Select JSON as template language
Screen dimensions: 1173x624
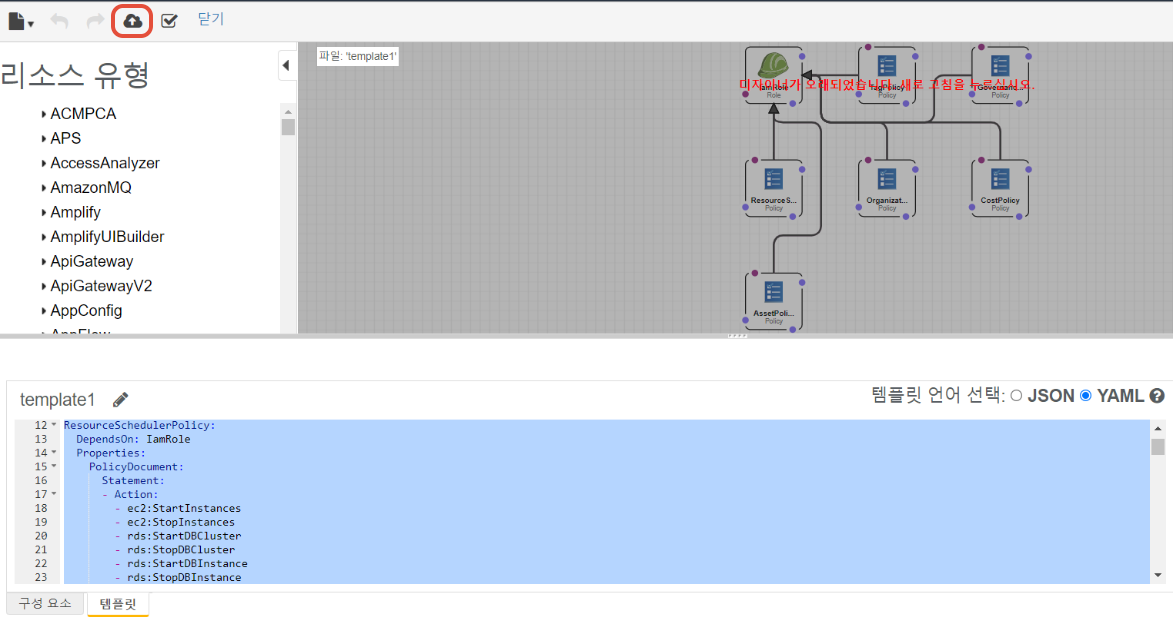point(1016,396)
